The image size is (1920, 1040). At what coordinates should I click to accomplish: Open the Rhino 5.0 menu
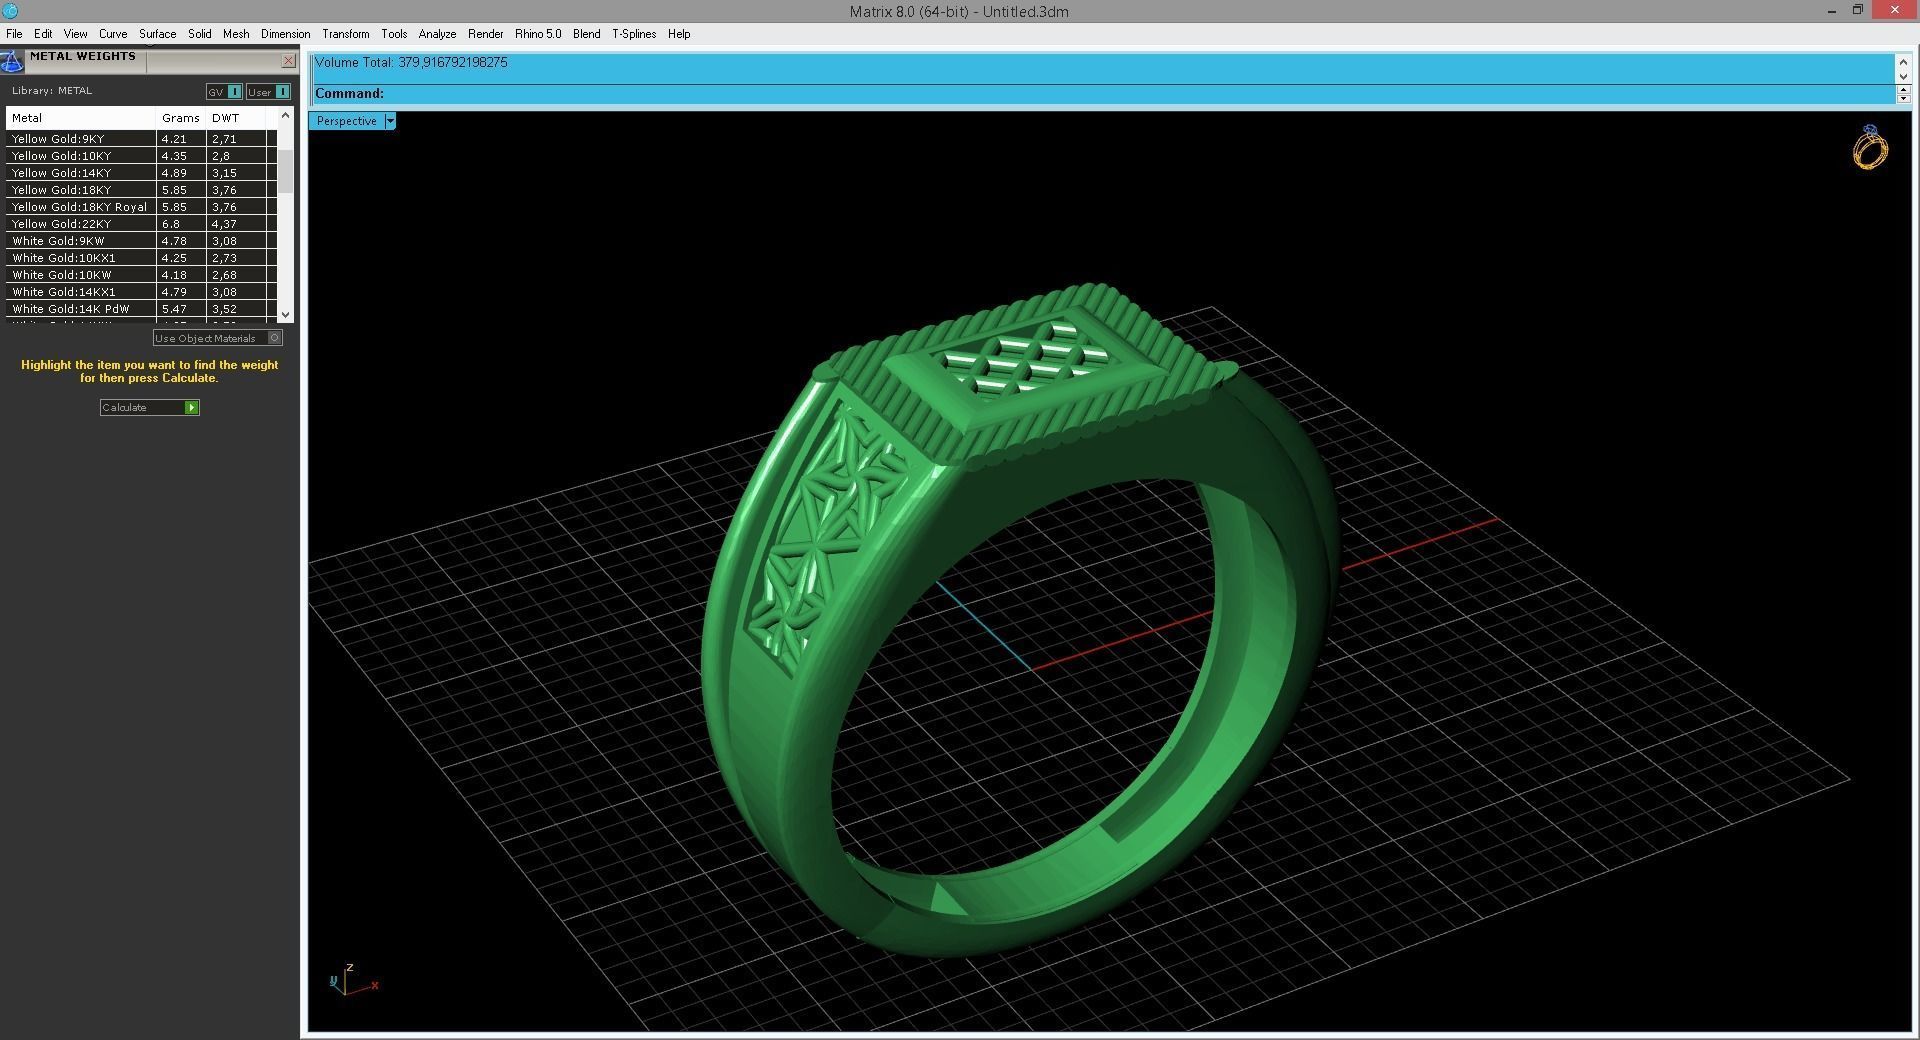[x=538, y=34]
